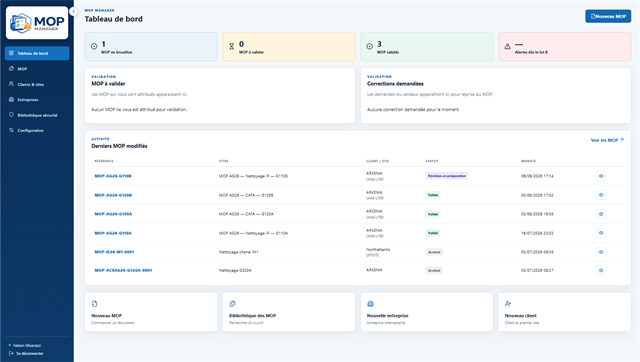Open reference MOP-AG26-G110B

[113, 176]
